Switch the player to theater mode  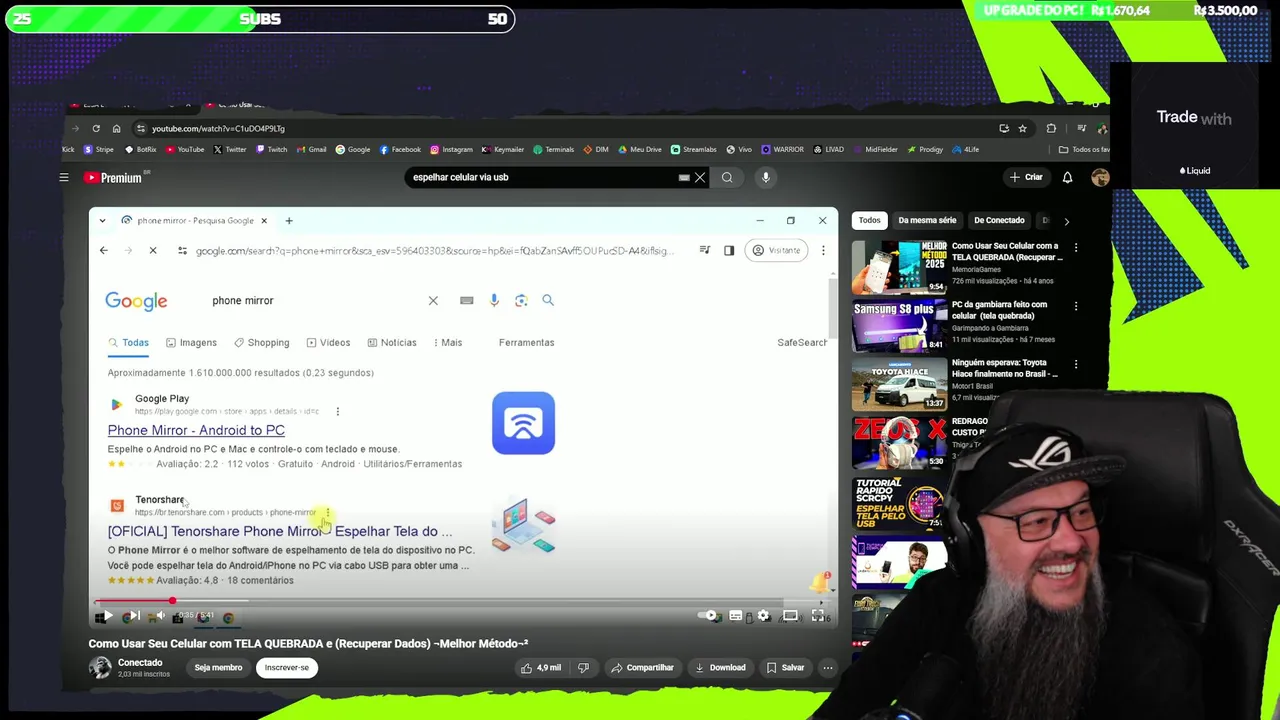click(x=790, y=616)
